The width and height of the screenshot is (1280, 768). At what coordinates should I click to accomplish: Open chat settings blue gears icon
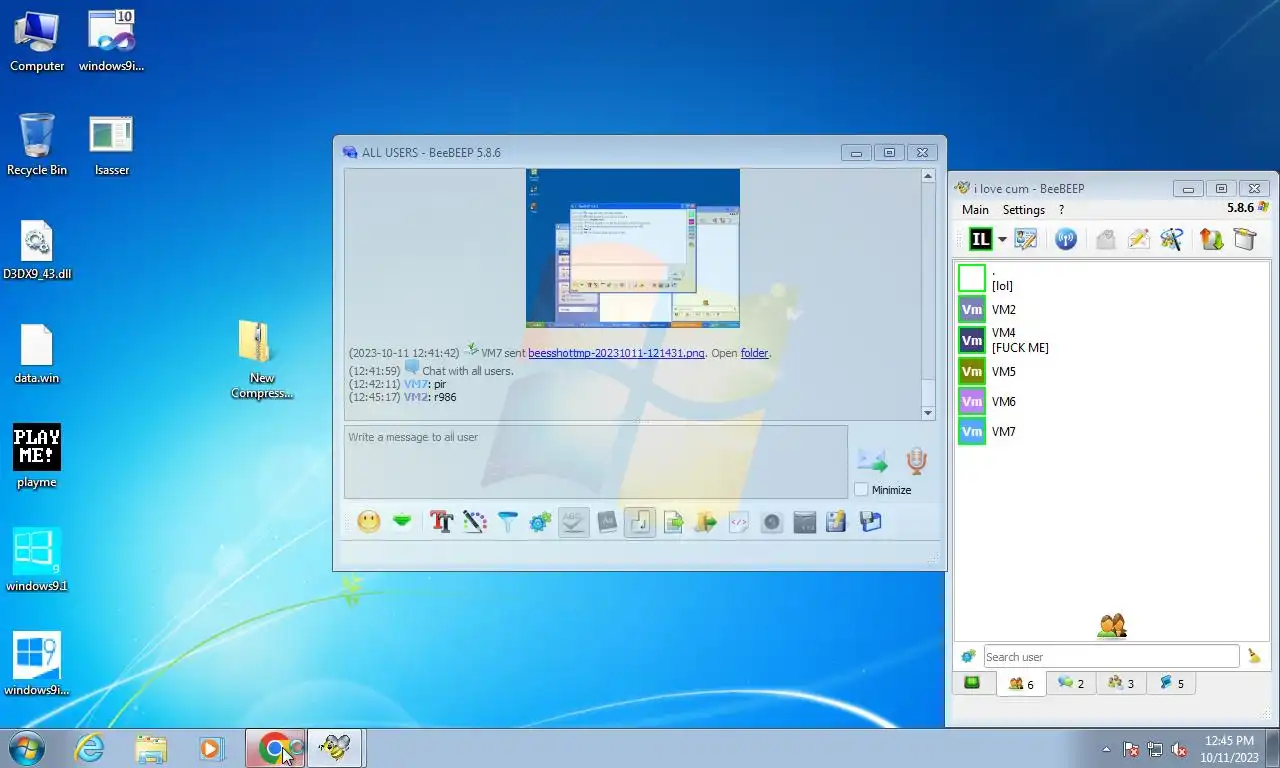tap(541, 522)
